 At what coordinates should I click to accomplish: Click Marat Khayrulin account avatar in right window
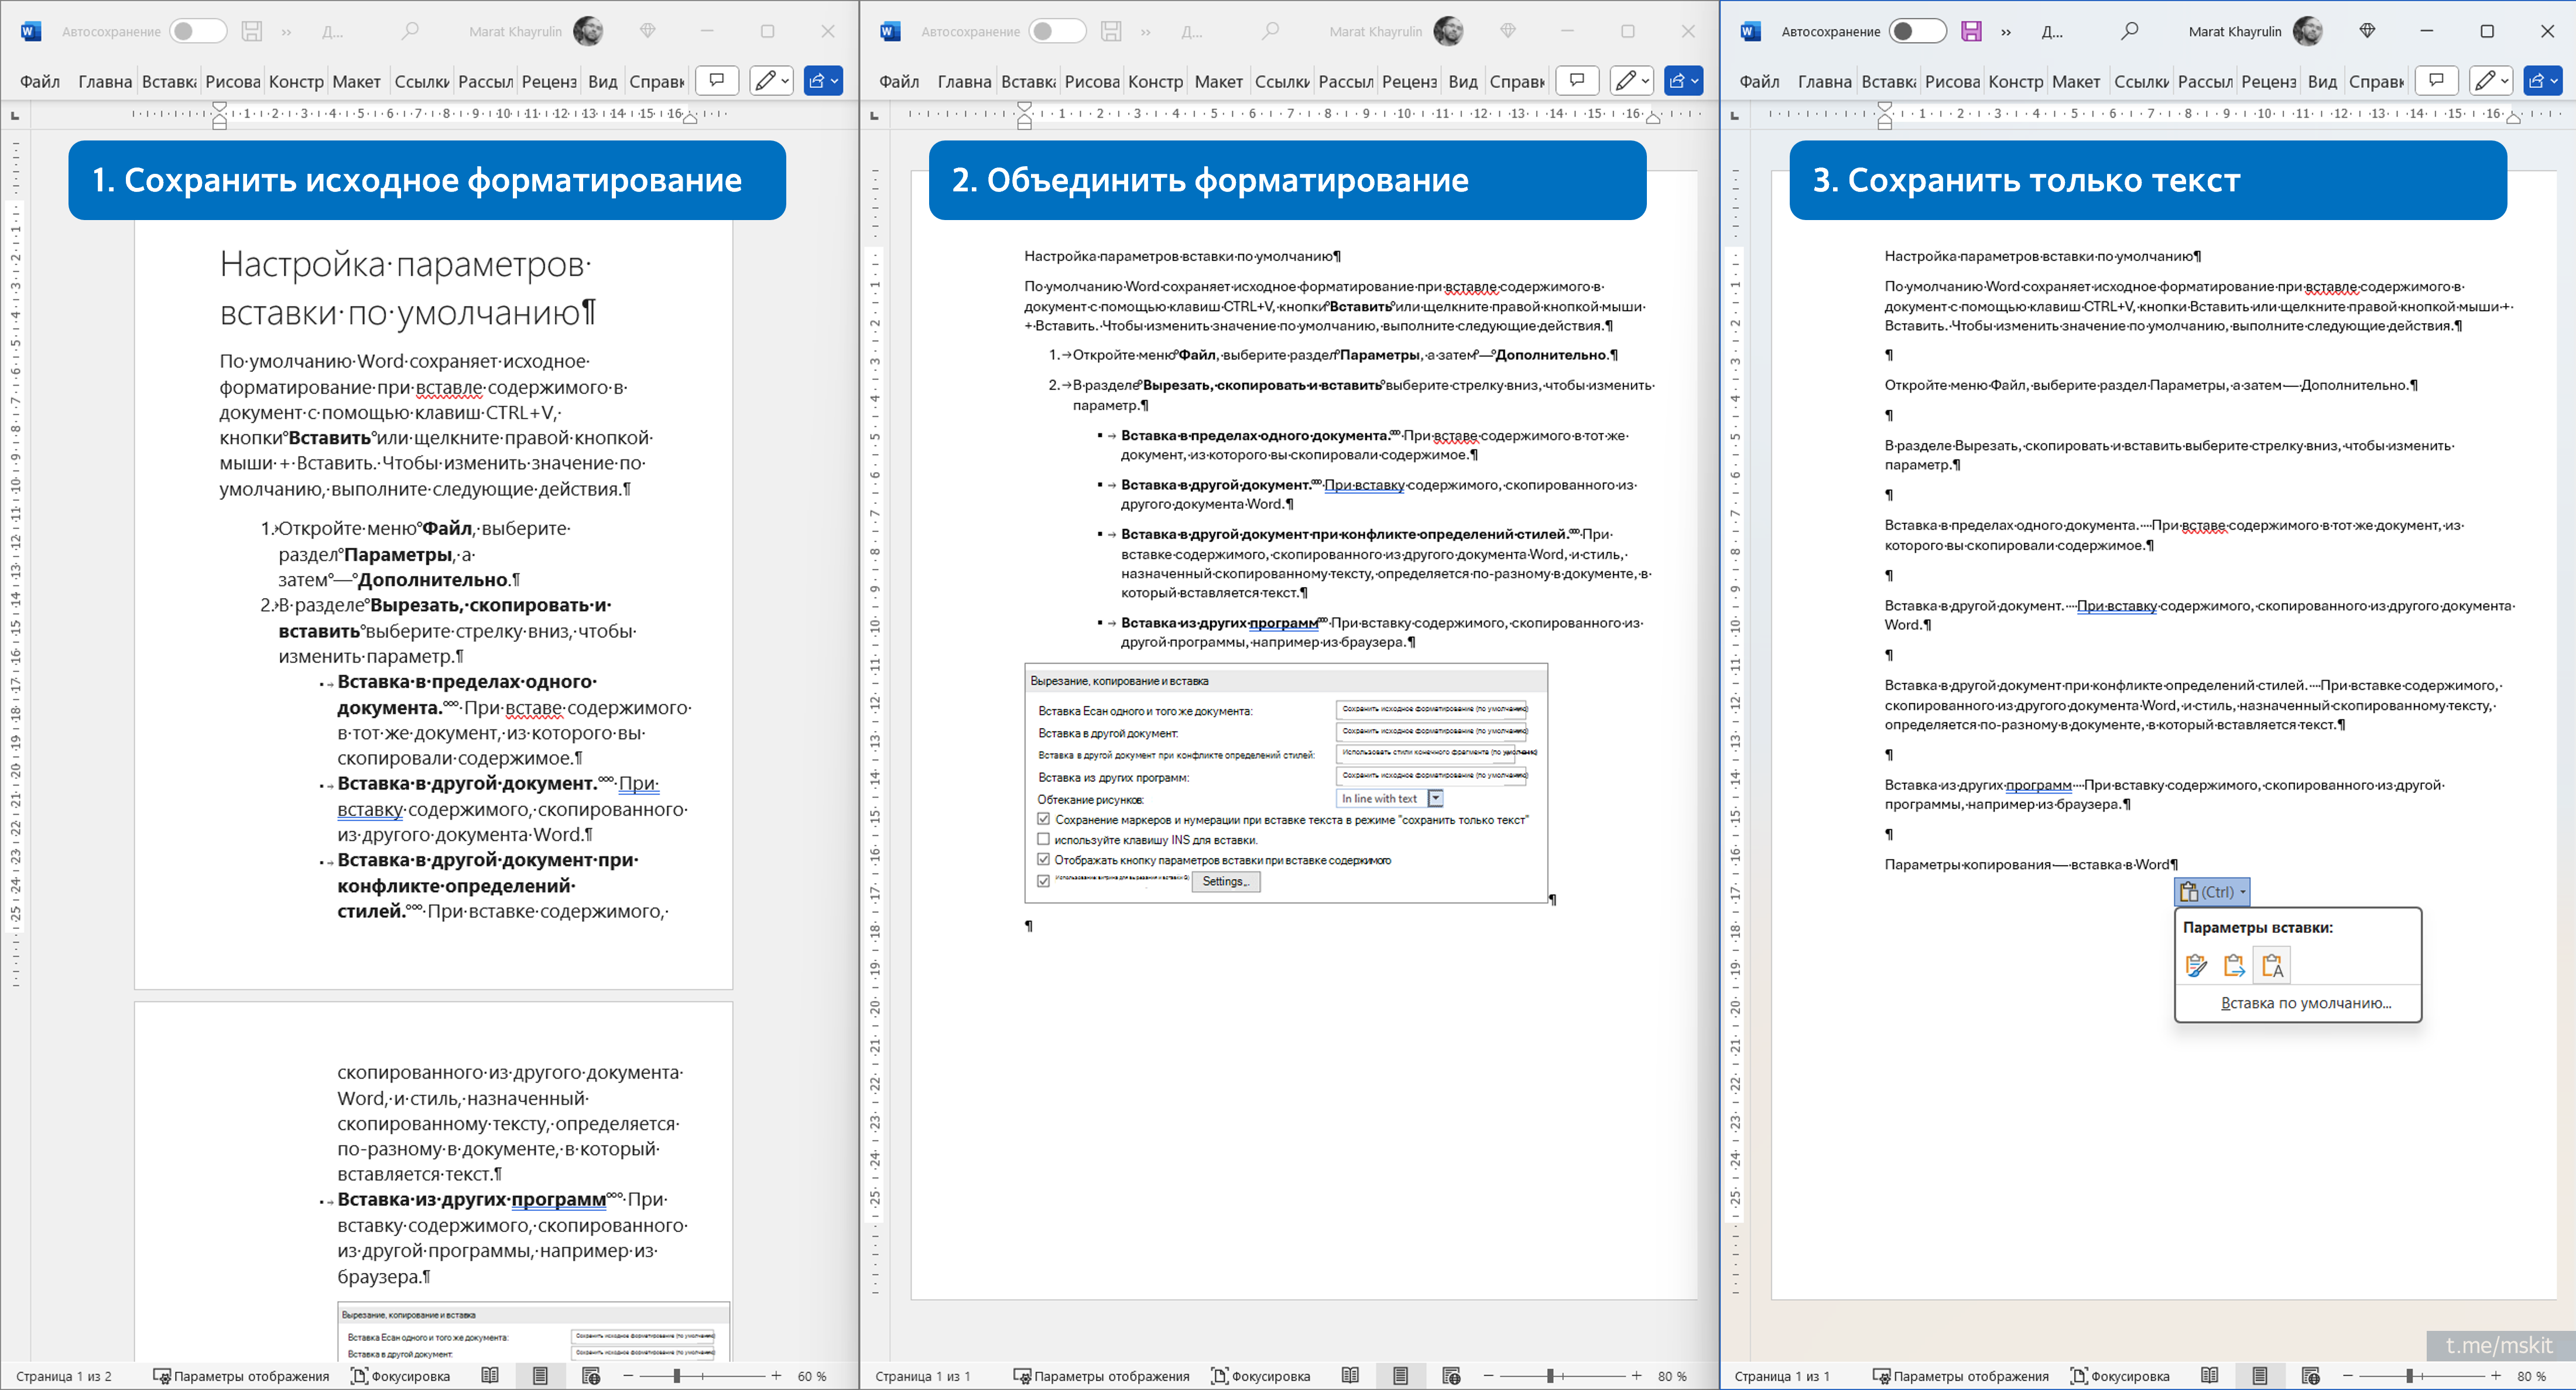pos(2307,31)
